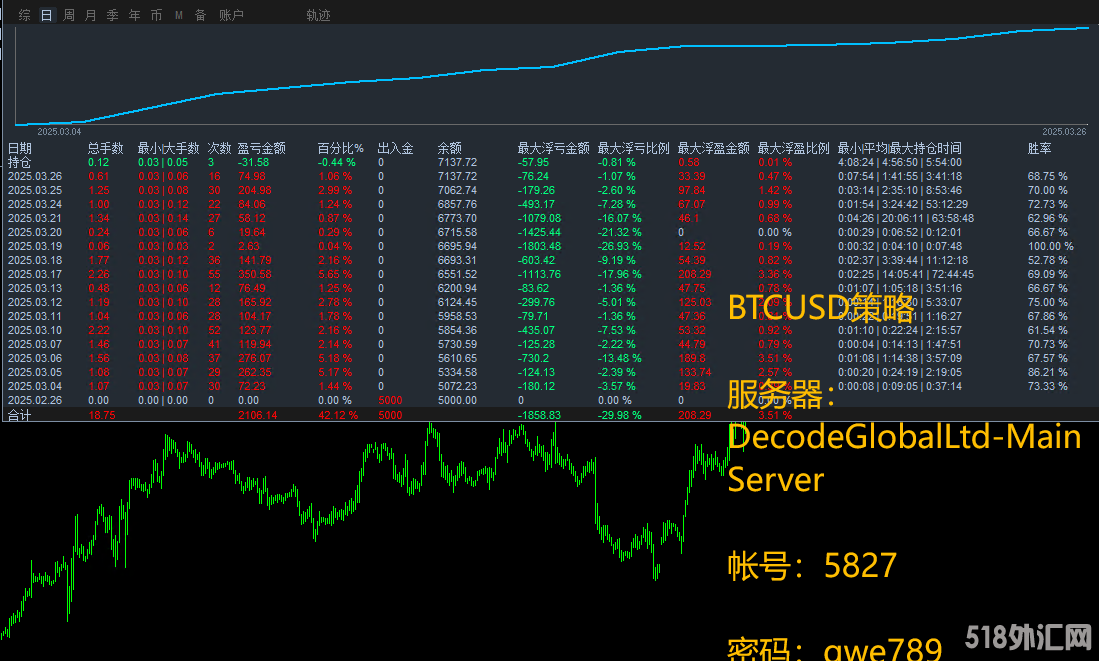Select the 2025.03.20 date row

pyautogui.click(x=35, y=232)
